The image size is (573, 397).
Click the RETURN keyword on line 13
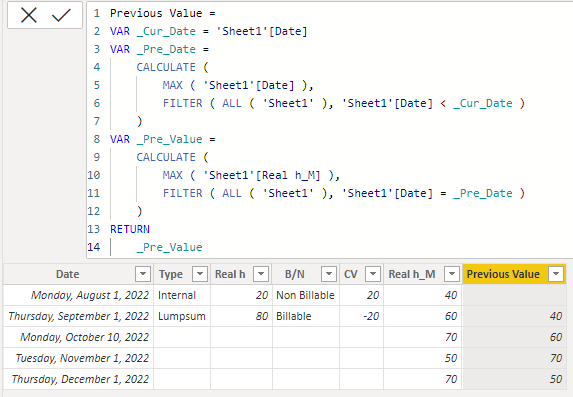pyautogui.click(x=130, y=229)
